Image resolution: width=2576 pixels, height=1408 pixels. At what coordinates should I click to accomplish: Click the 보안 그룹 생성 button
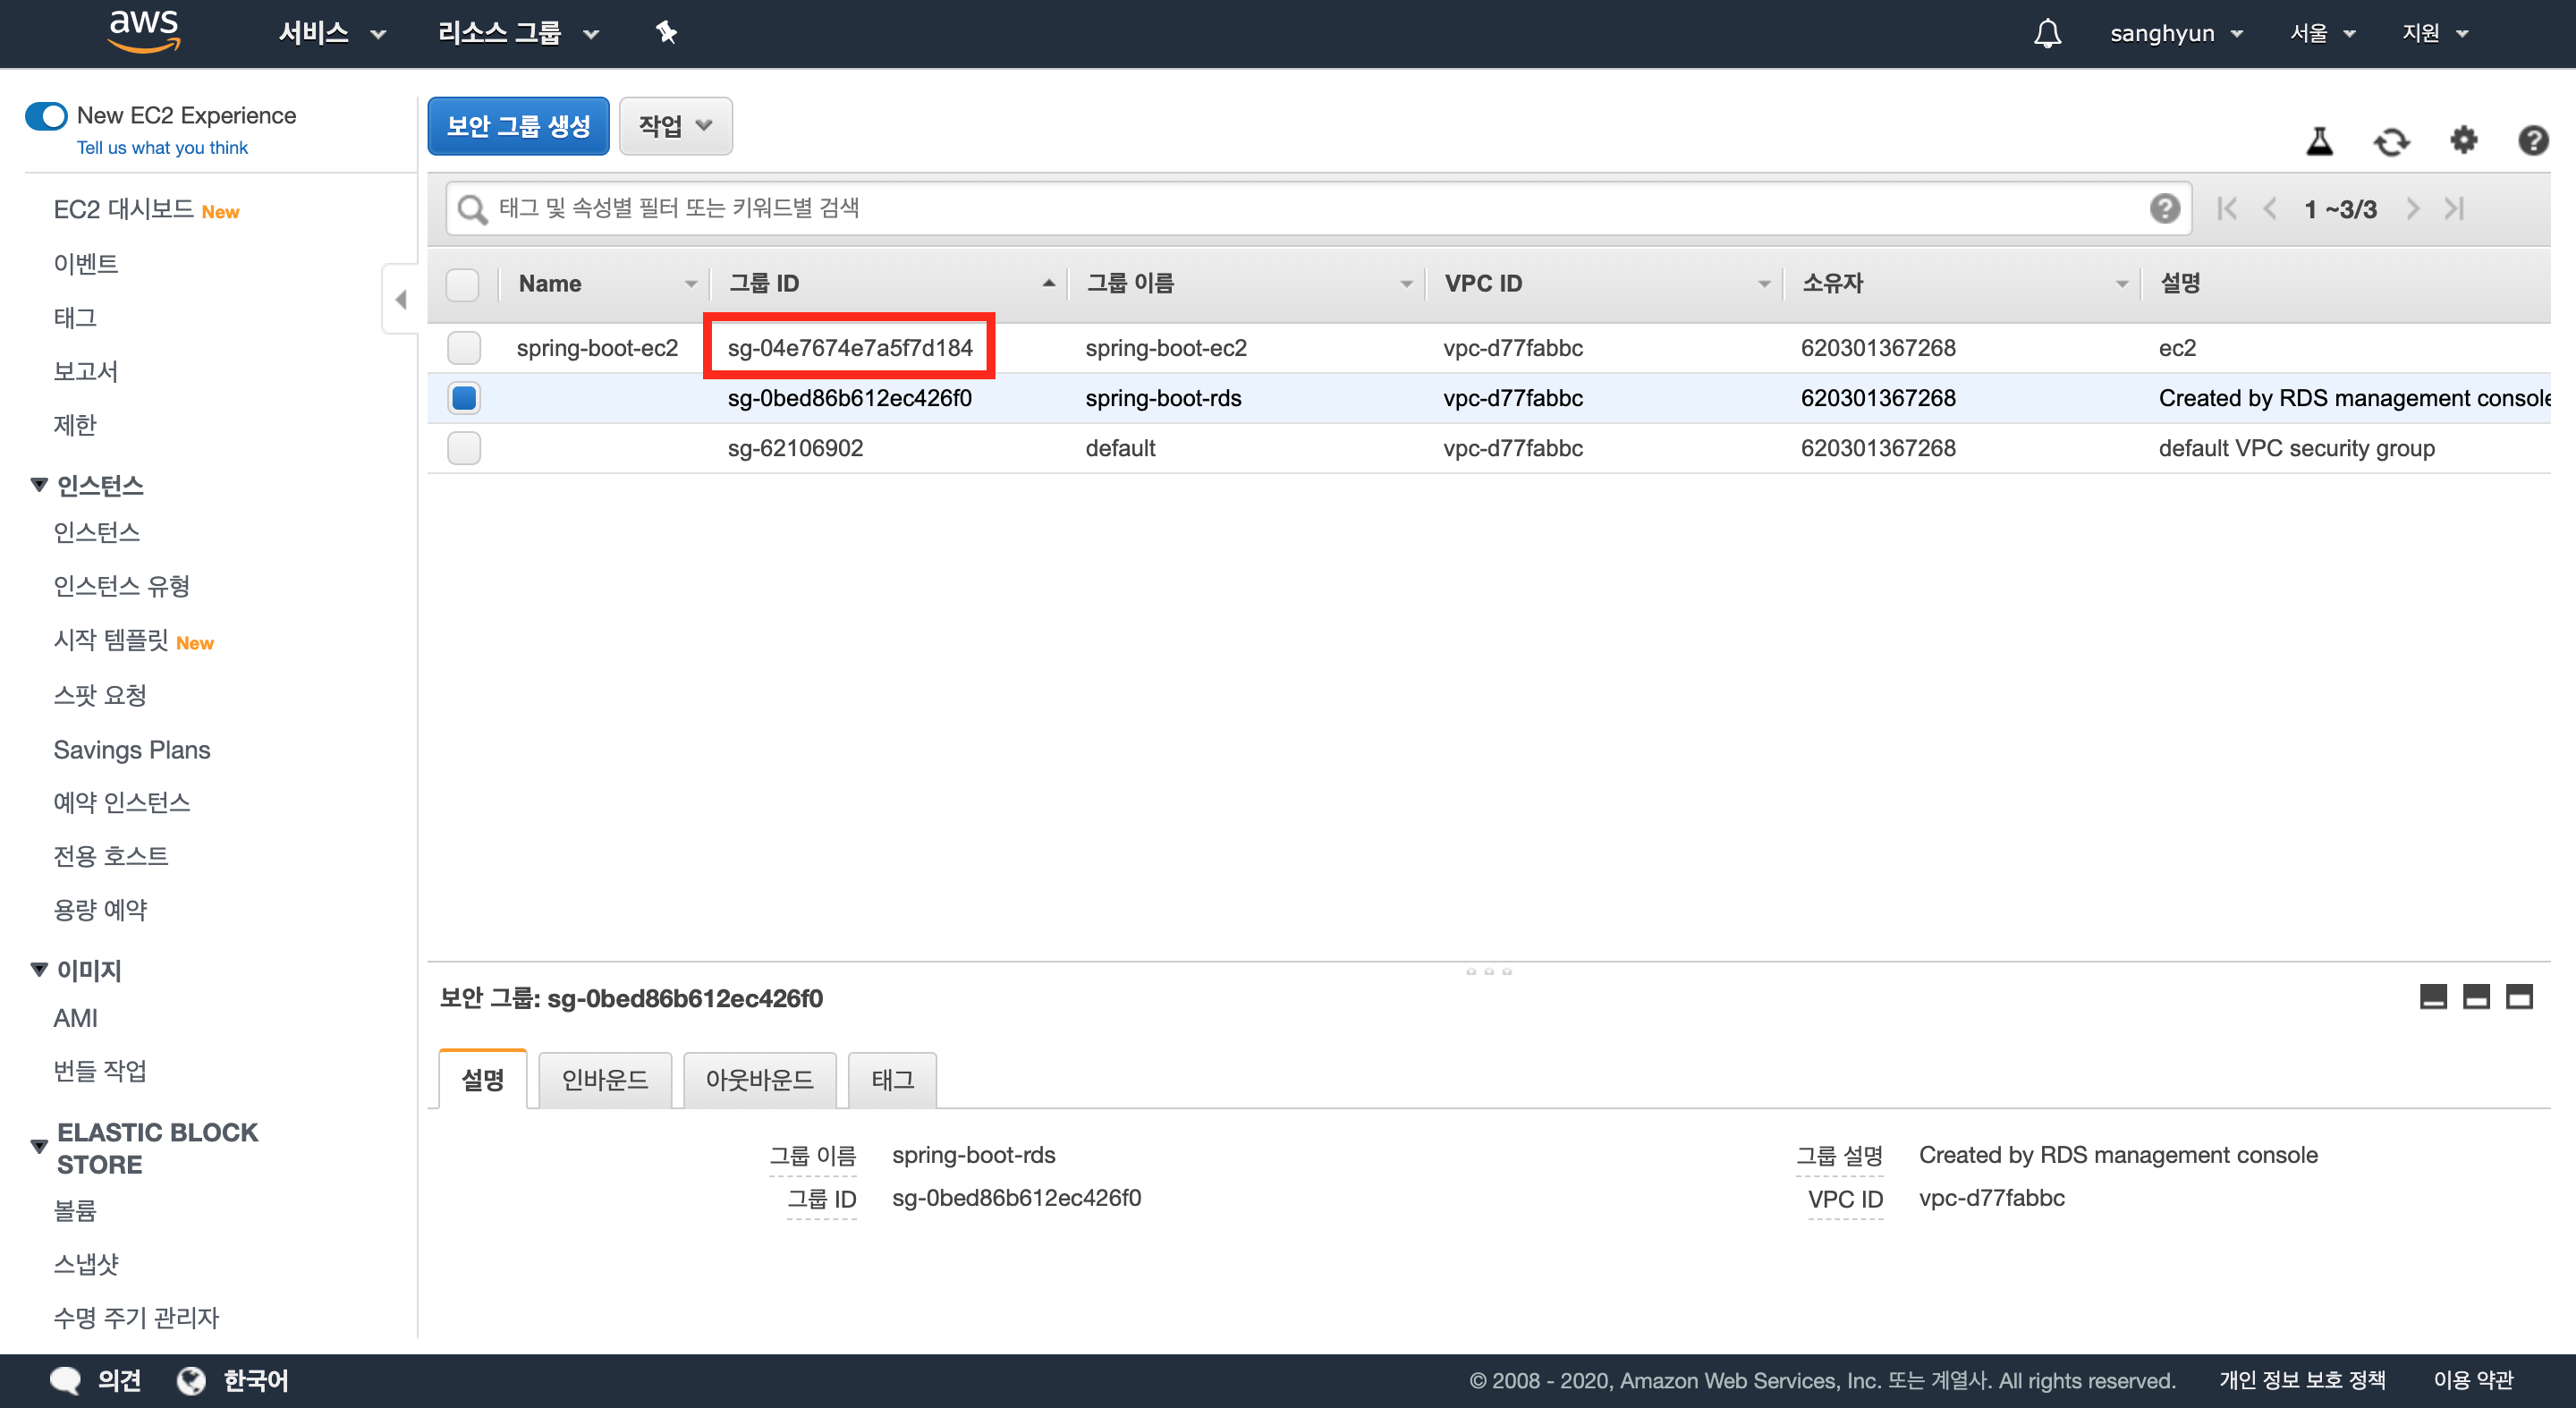pyautogui.click(x=518, y=126)
